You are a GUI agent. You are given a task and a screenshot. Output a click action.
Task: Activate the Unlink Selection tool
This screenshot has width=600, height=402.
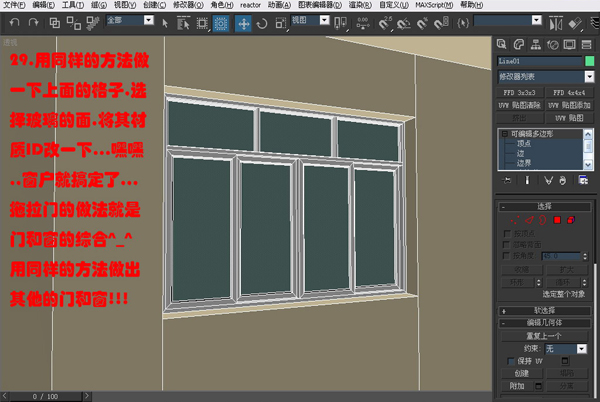point(73,23)
